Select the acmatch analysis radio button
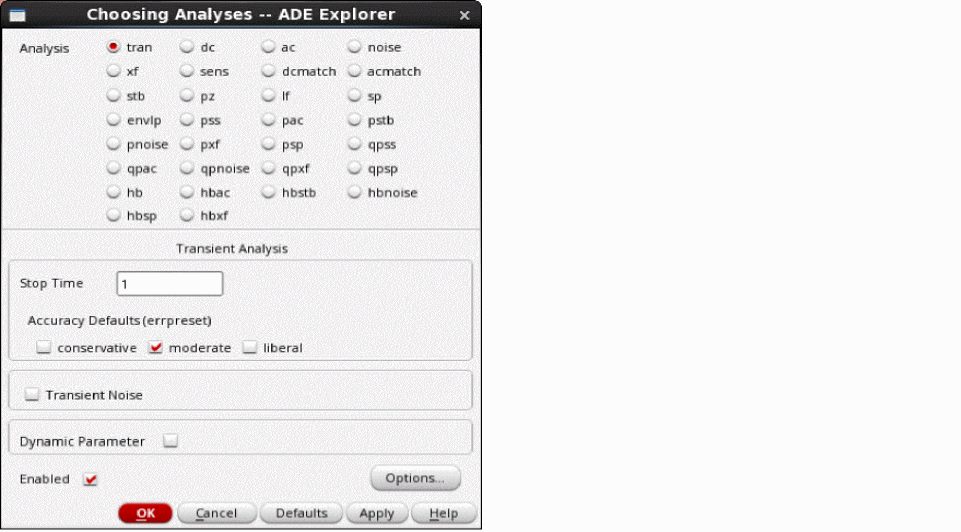This screenshot has height=532, width=961. point(354,71)
